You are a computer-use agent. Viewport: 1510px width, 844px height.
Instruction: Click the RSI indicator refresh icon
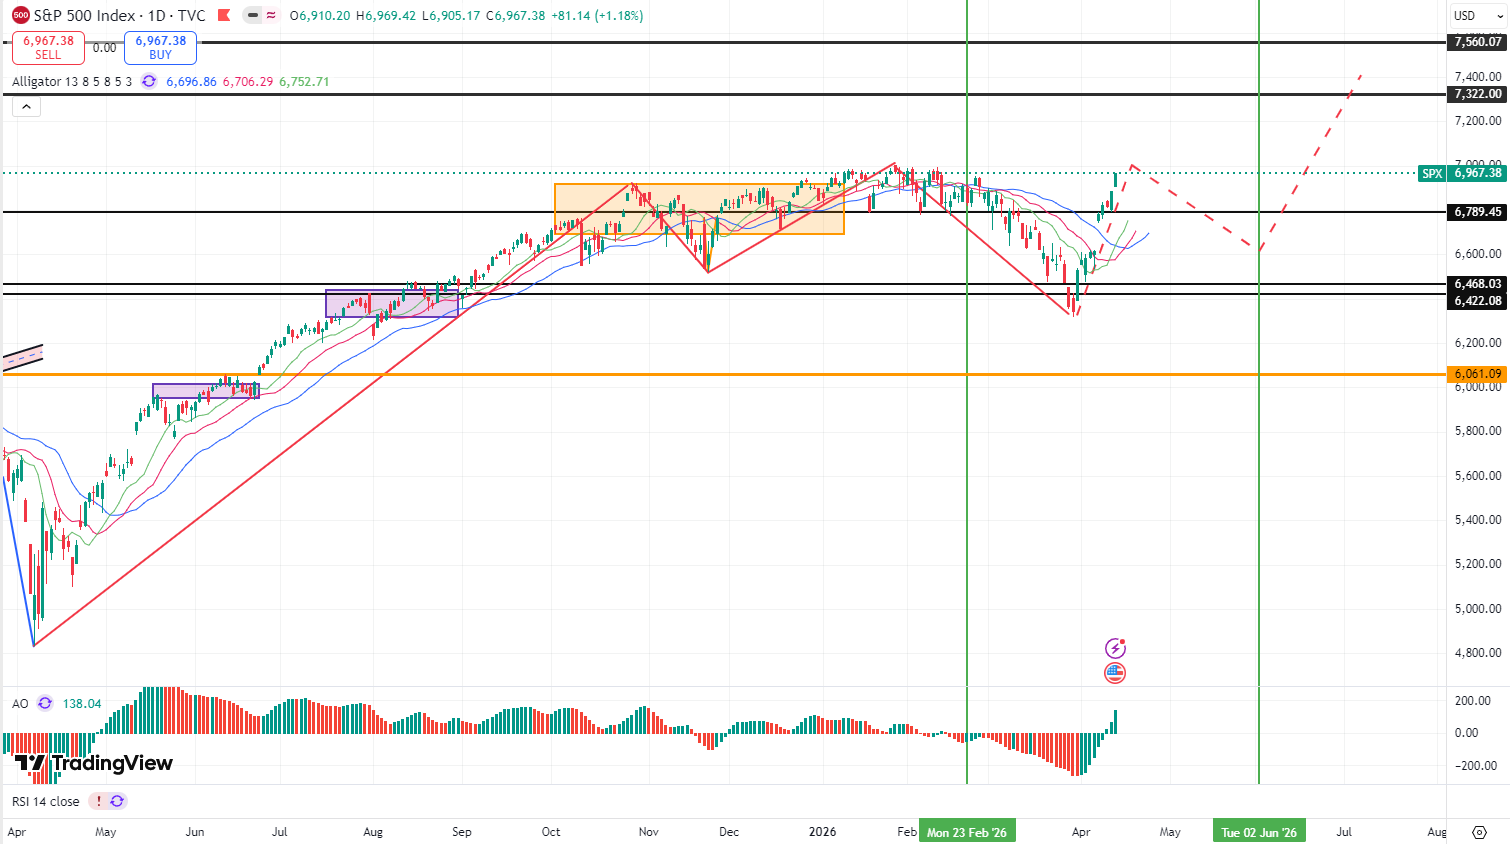pos(117,801)
